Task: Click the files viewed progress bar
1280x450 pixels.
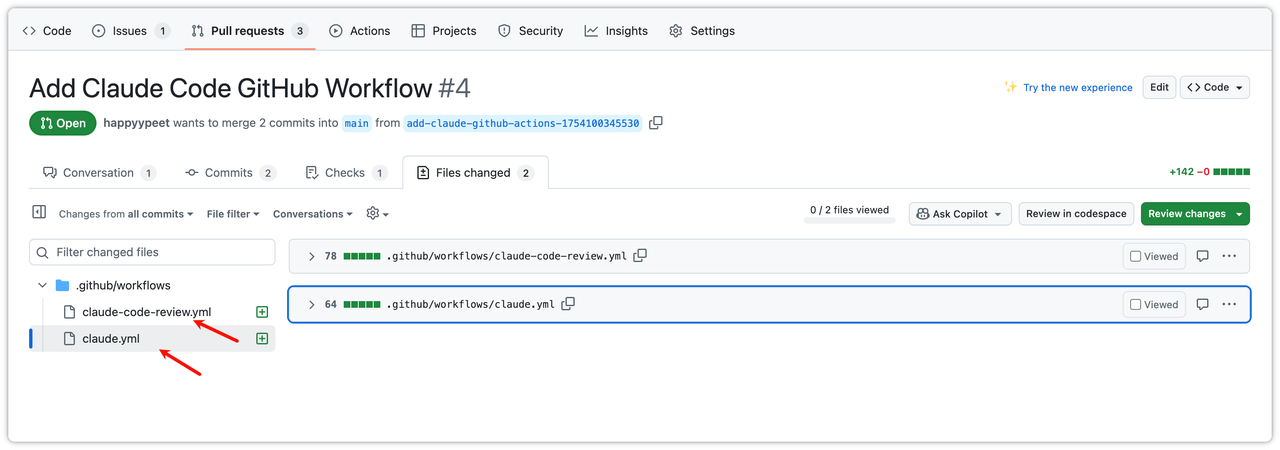Action: 849,222
